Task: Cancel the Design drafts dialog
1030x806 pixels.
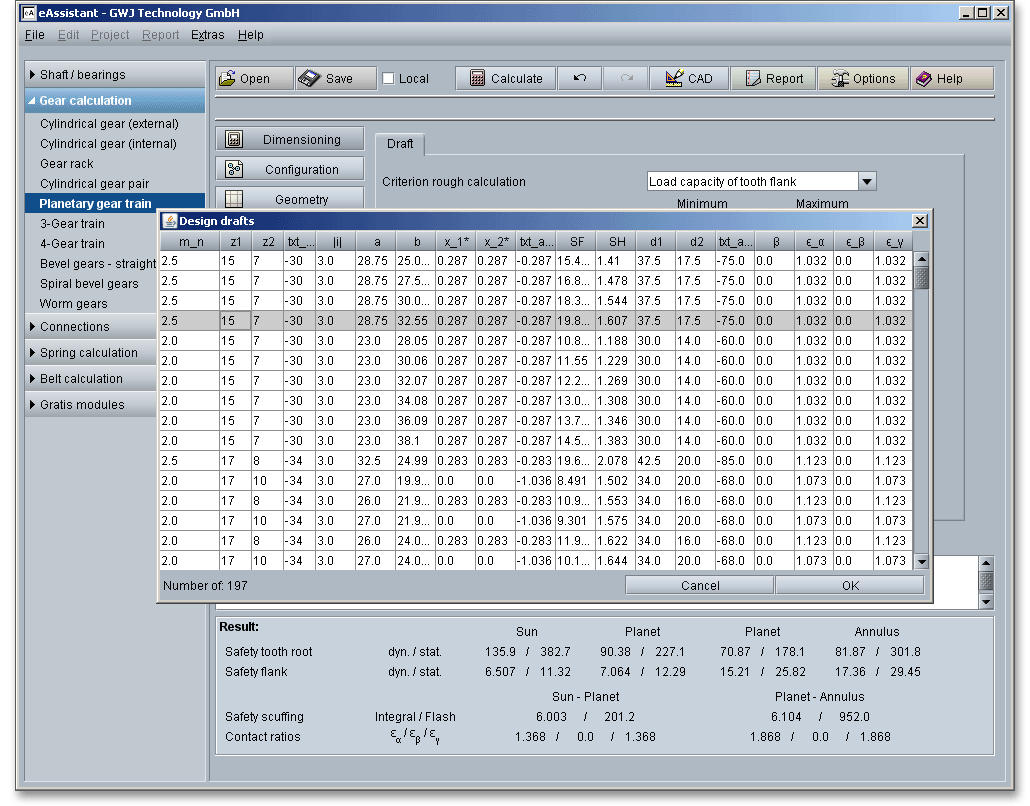Action: click(x=699, y=585)
